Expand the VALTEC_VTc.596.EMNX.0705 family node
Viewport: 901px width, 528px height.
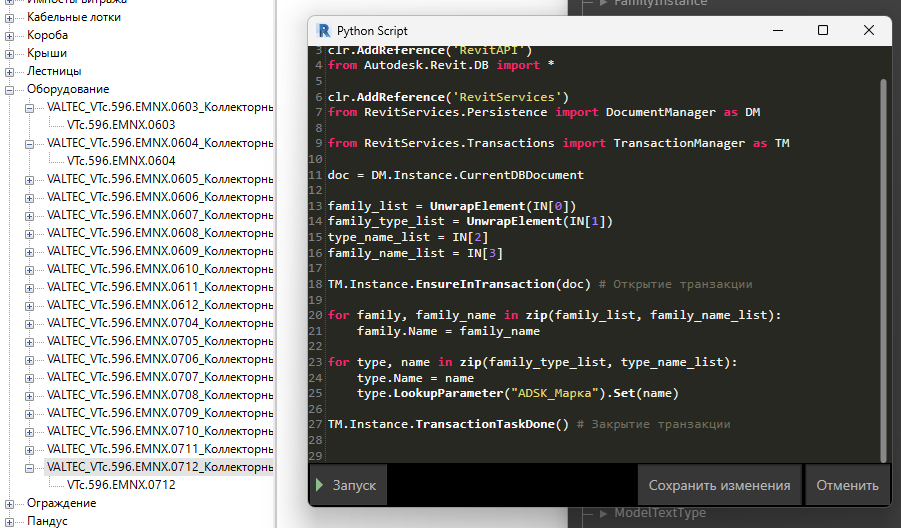[29, 342]
